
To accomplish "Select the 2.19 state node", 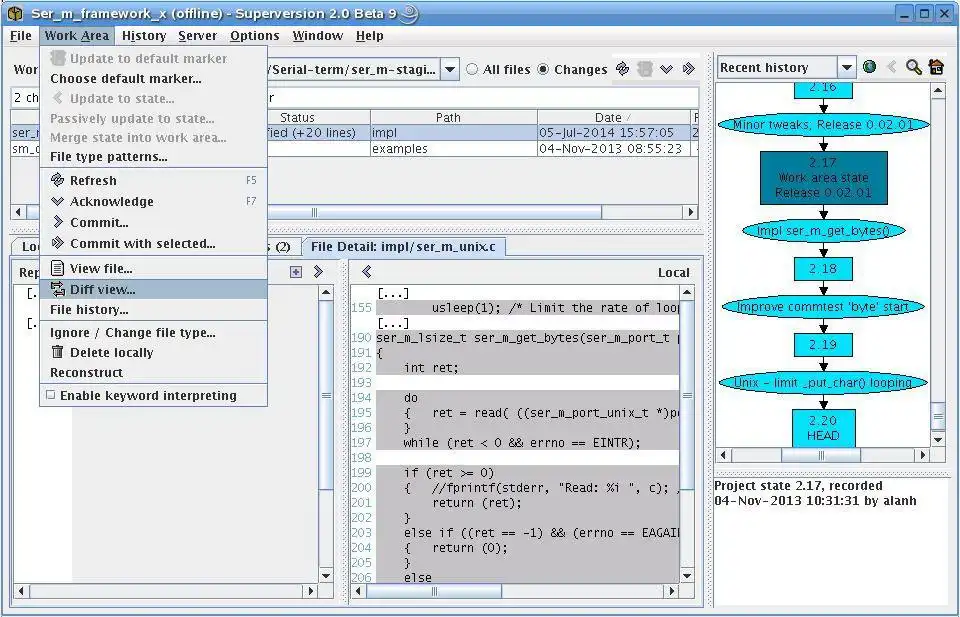I will pos(823,345).
